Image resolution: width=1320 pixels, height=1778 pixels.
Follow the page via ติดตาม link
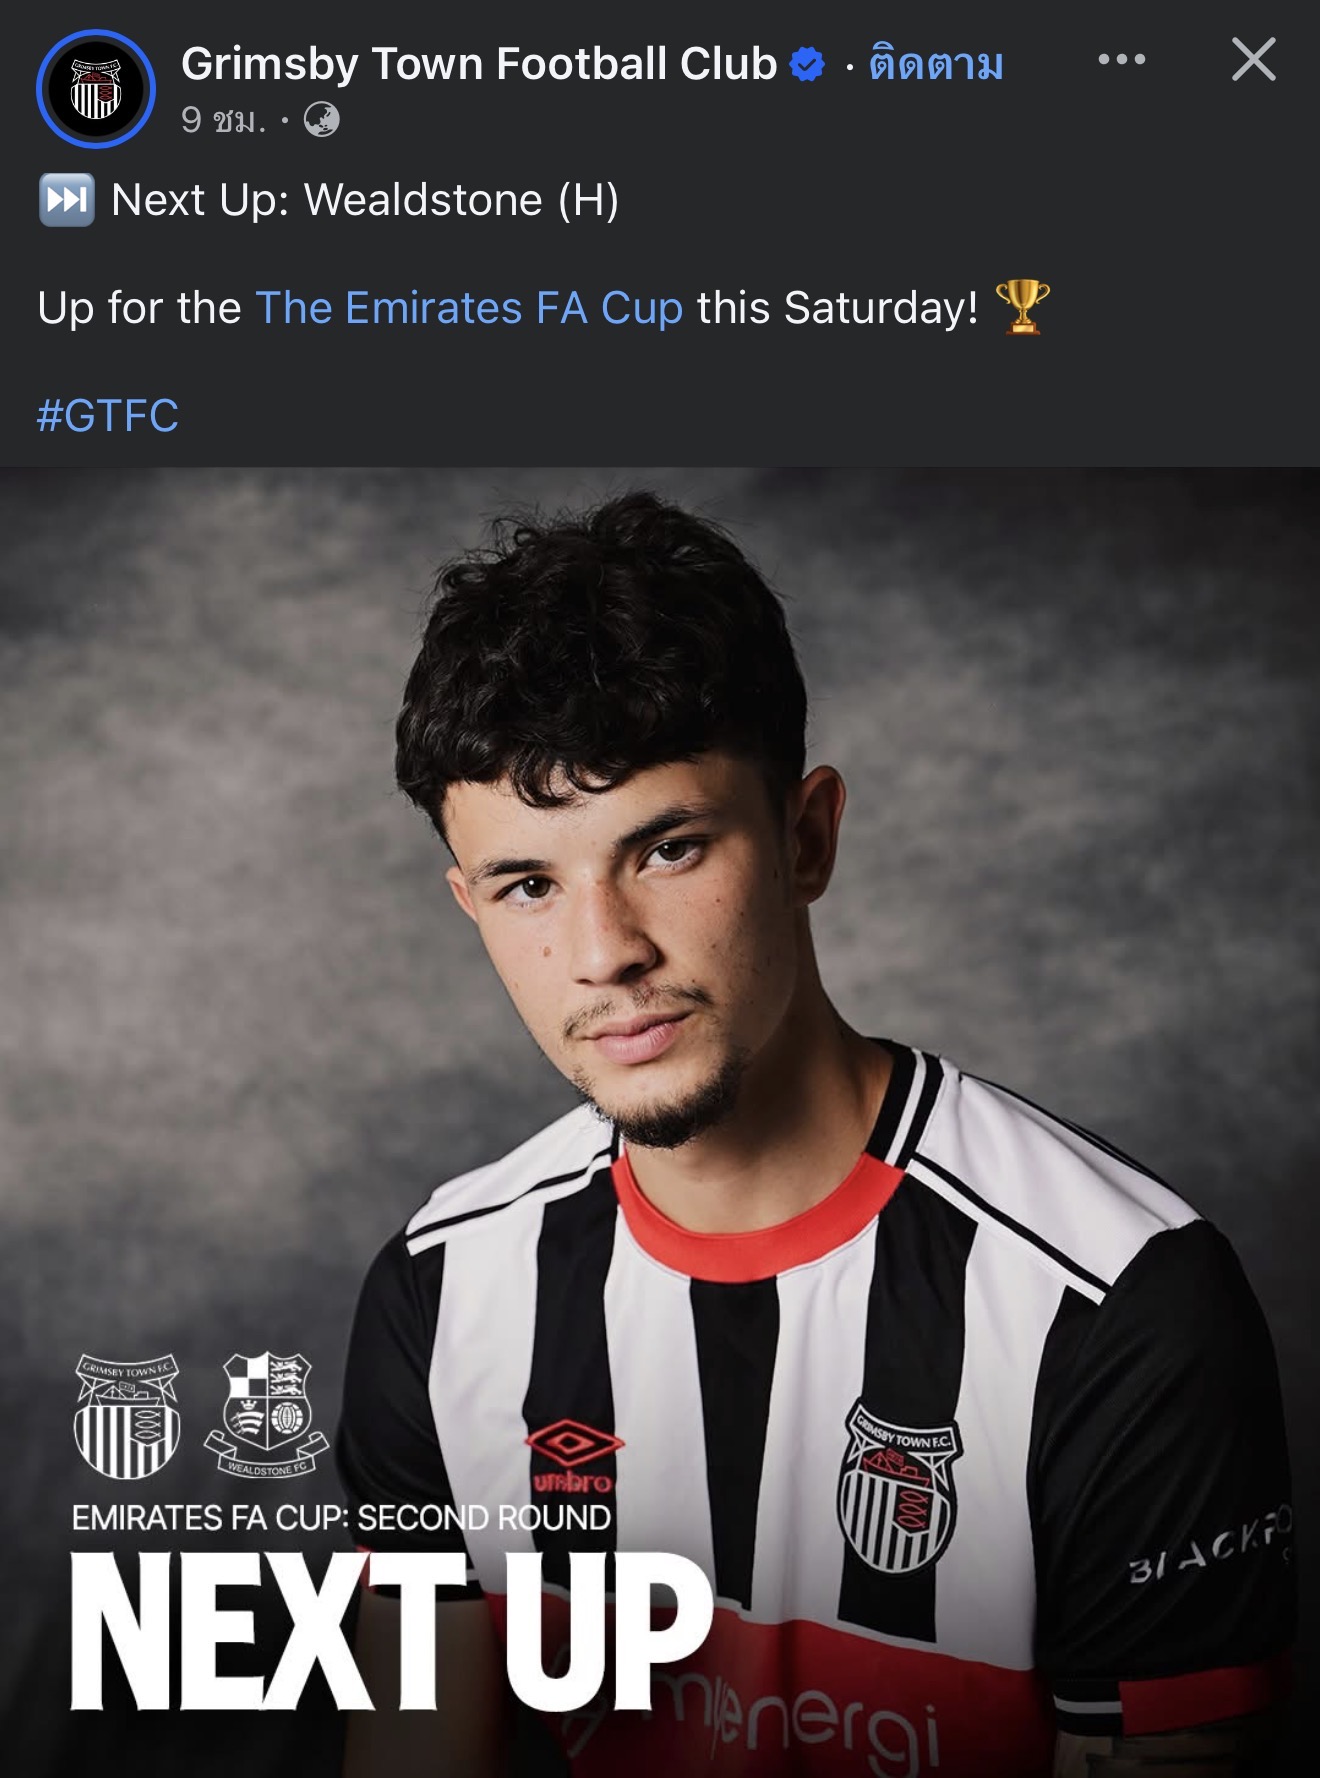tap(936, 64)
